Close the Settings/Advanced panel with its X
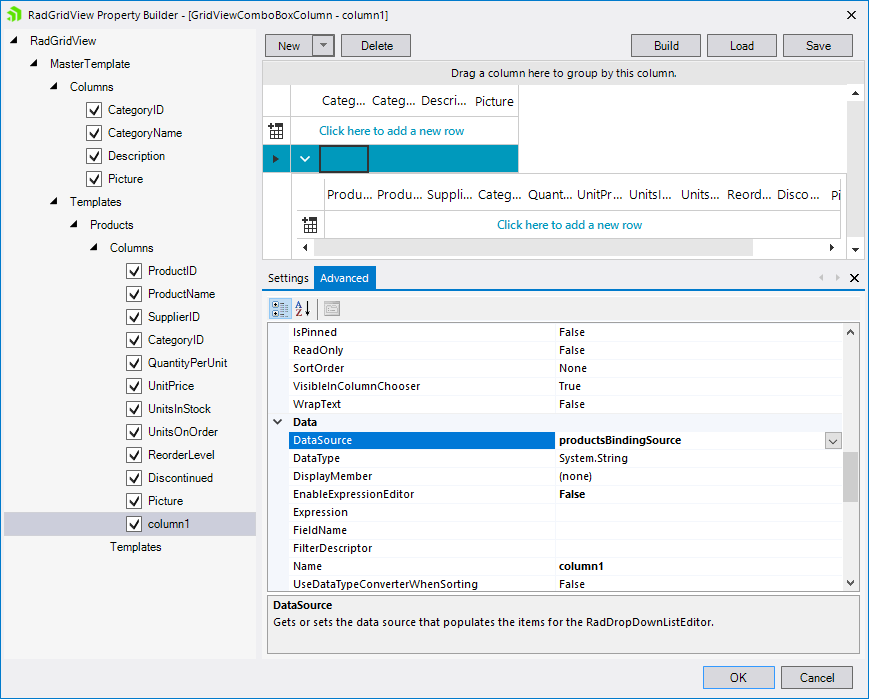 tap(855, 278)
